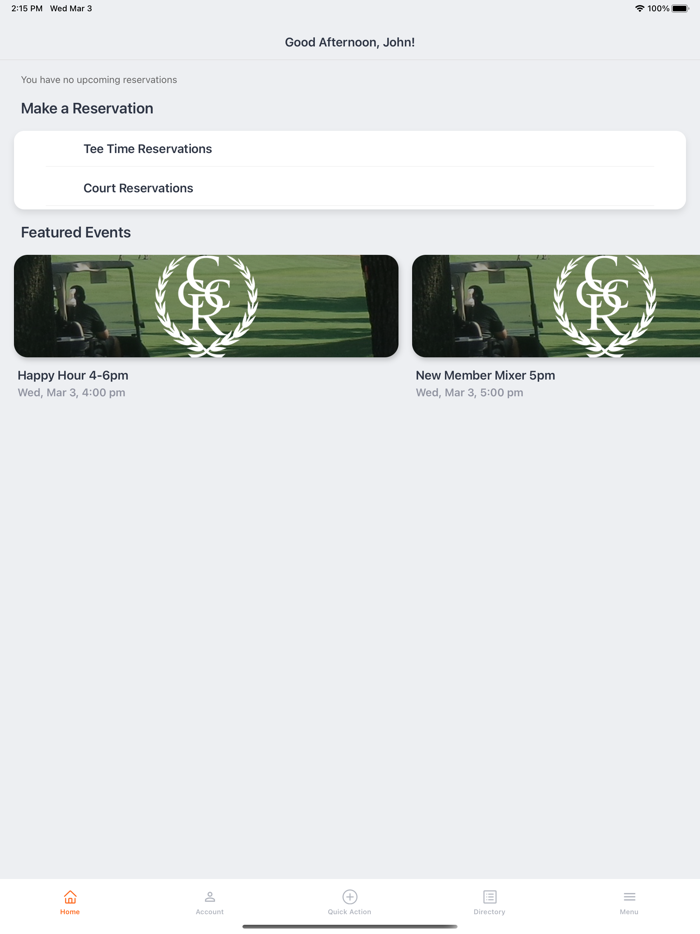Open Happy Hour 4-6pm event image

click(x=206, y=306)
